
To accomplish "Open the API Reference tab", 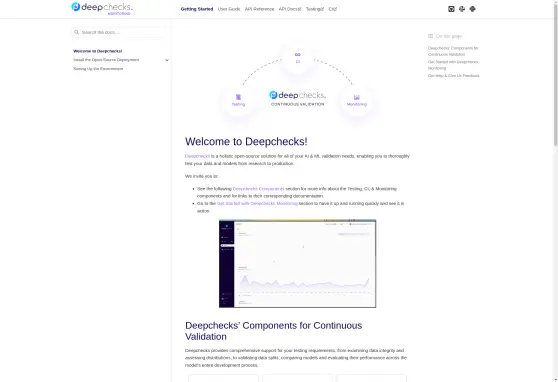I will 259,9.
